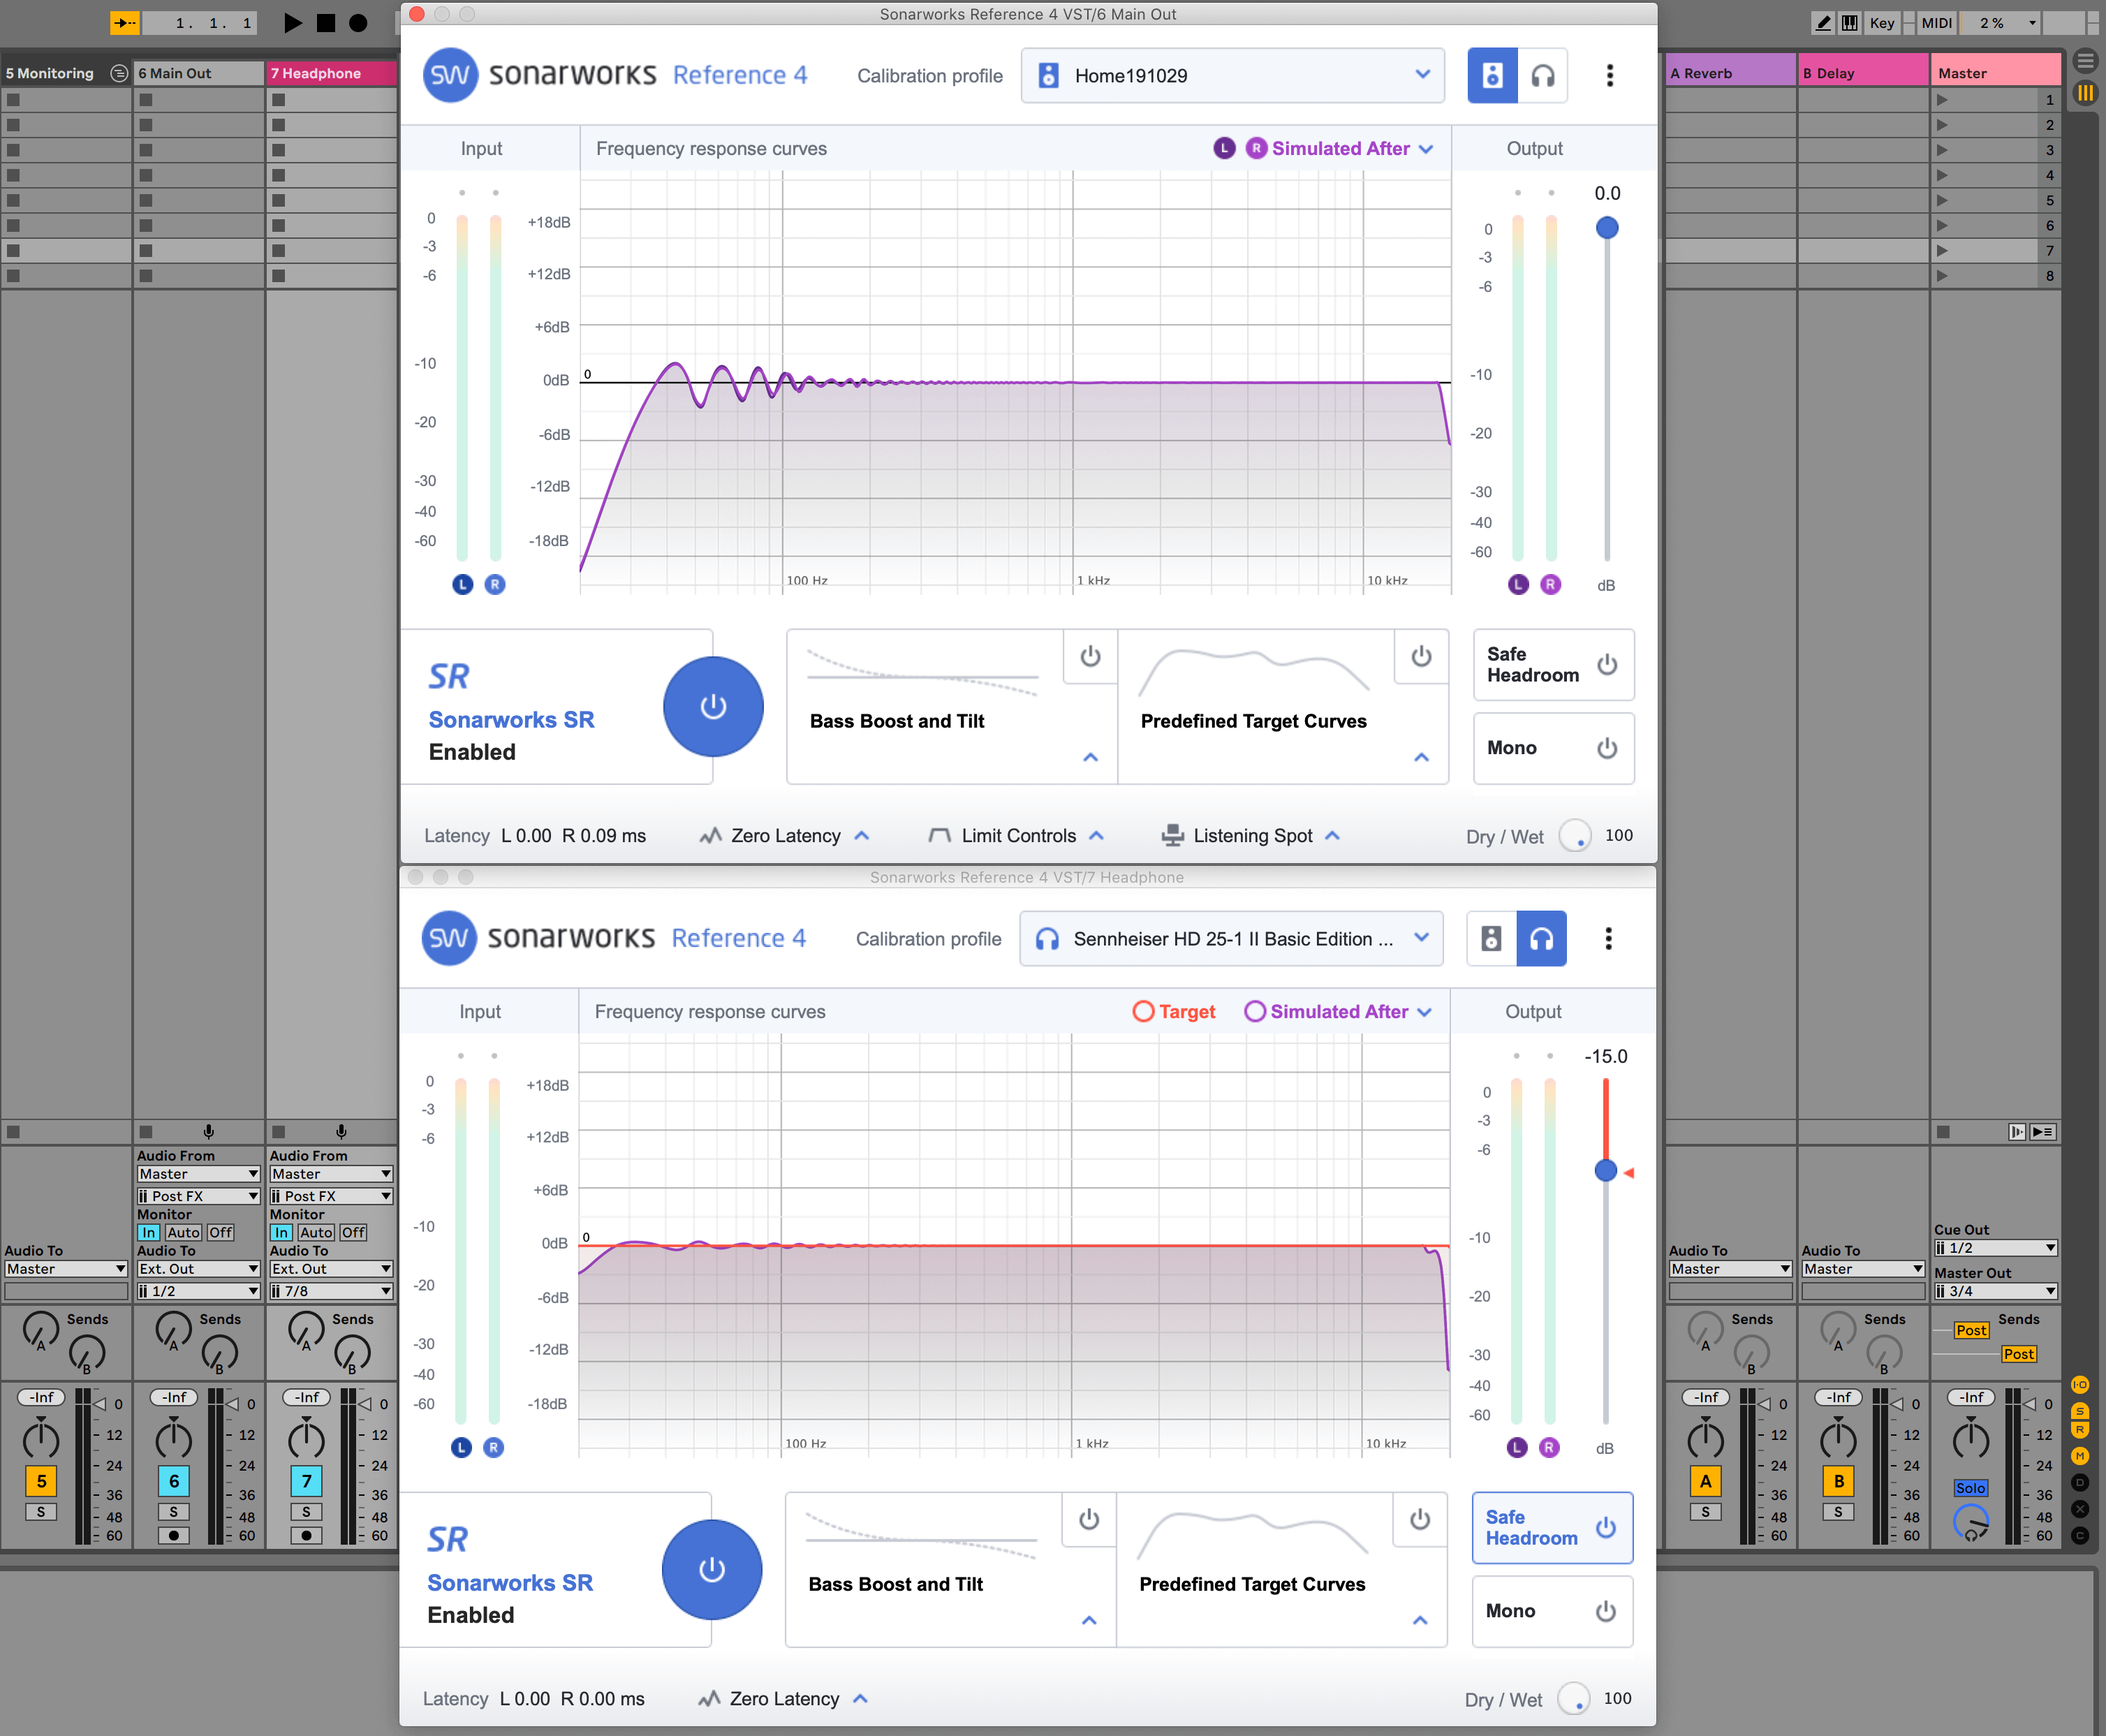Image resolution: width=2106 pixels, height=1736 pixels.
Task: Switch Main Out plugin to headphone calibration mode
Action: [x=1543, y=75]
